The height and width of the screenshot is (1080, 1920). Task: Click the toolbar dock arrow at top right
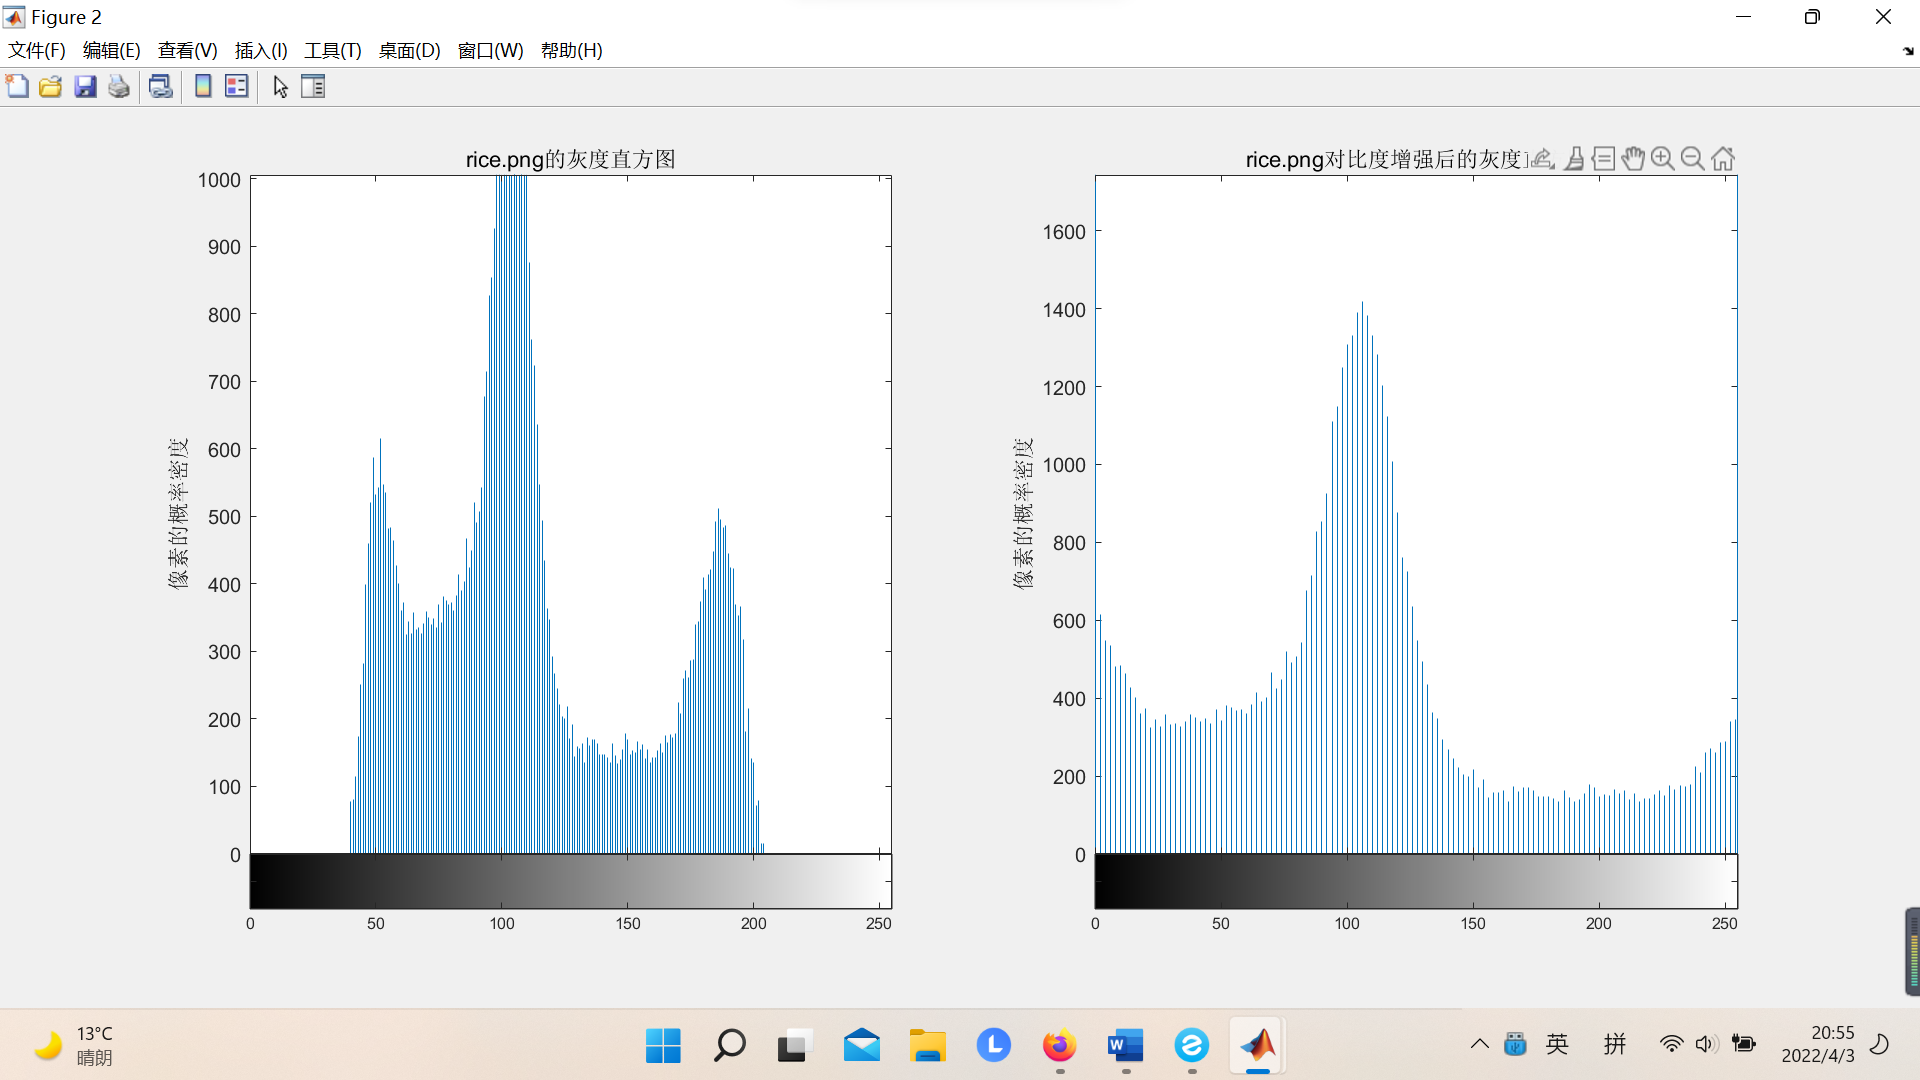point(1907,51)
